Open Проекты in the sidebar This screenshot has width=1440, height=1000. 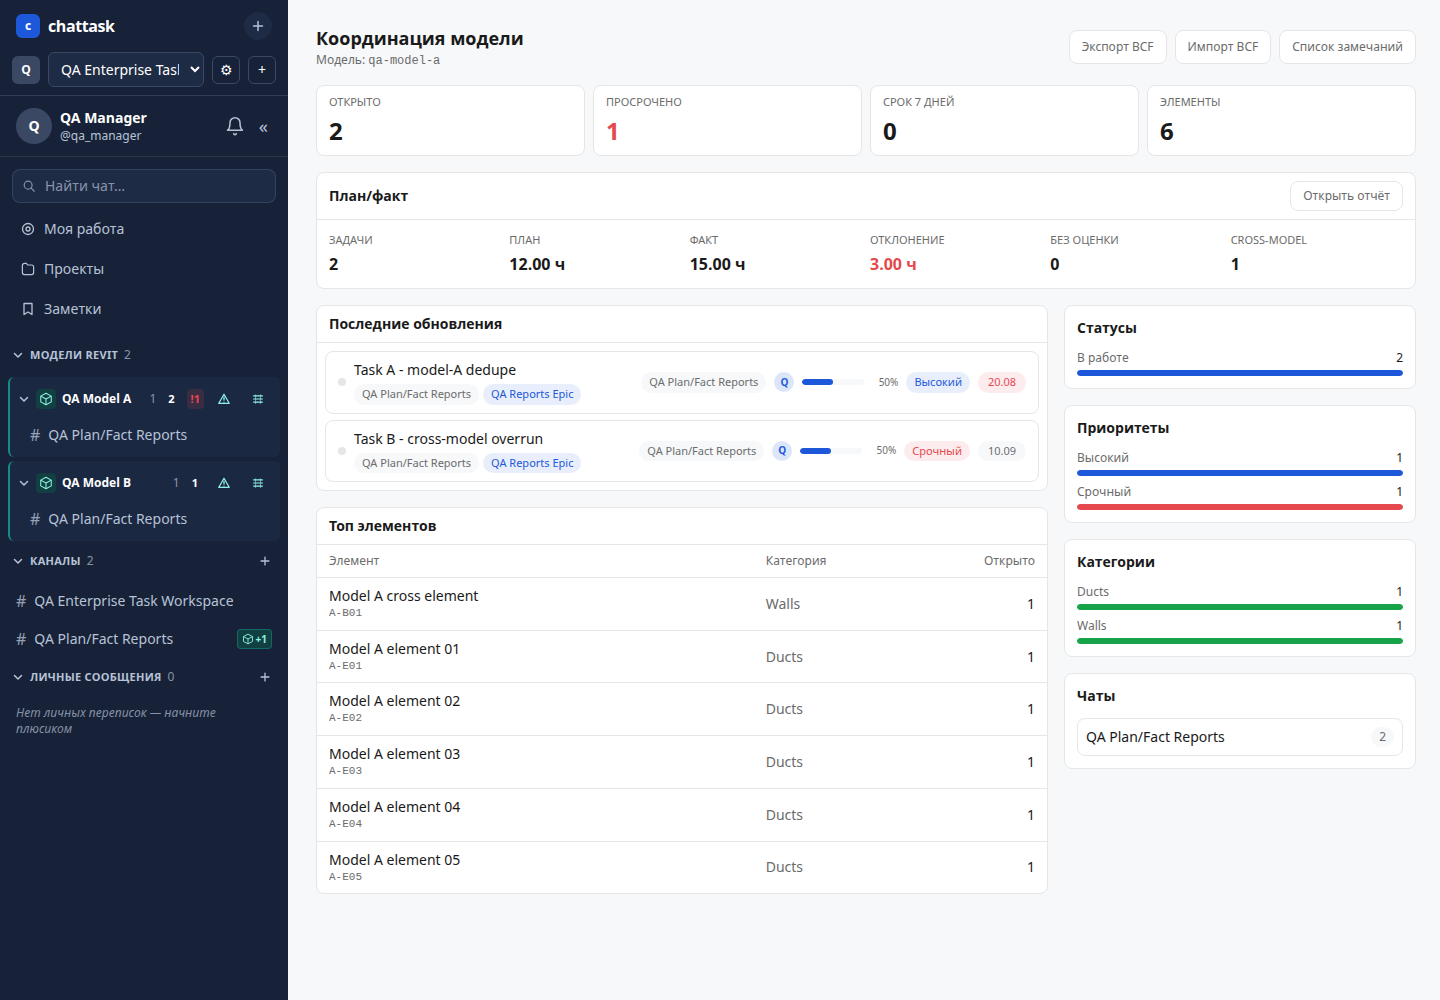click(x=144, y=269)
